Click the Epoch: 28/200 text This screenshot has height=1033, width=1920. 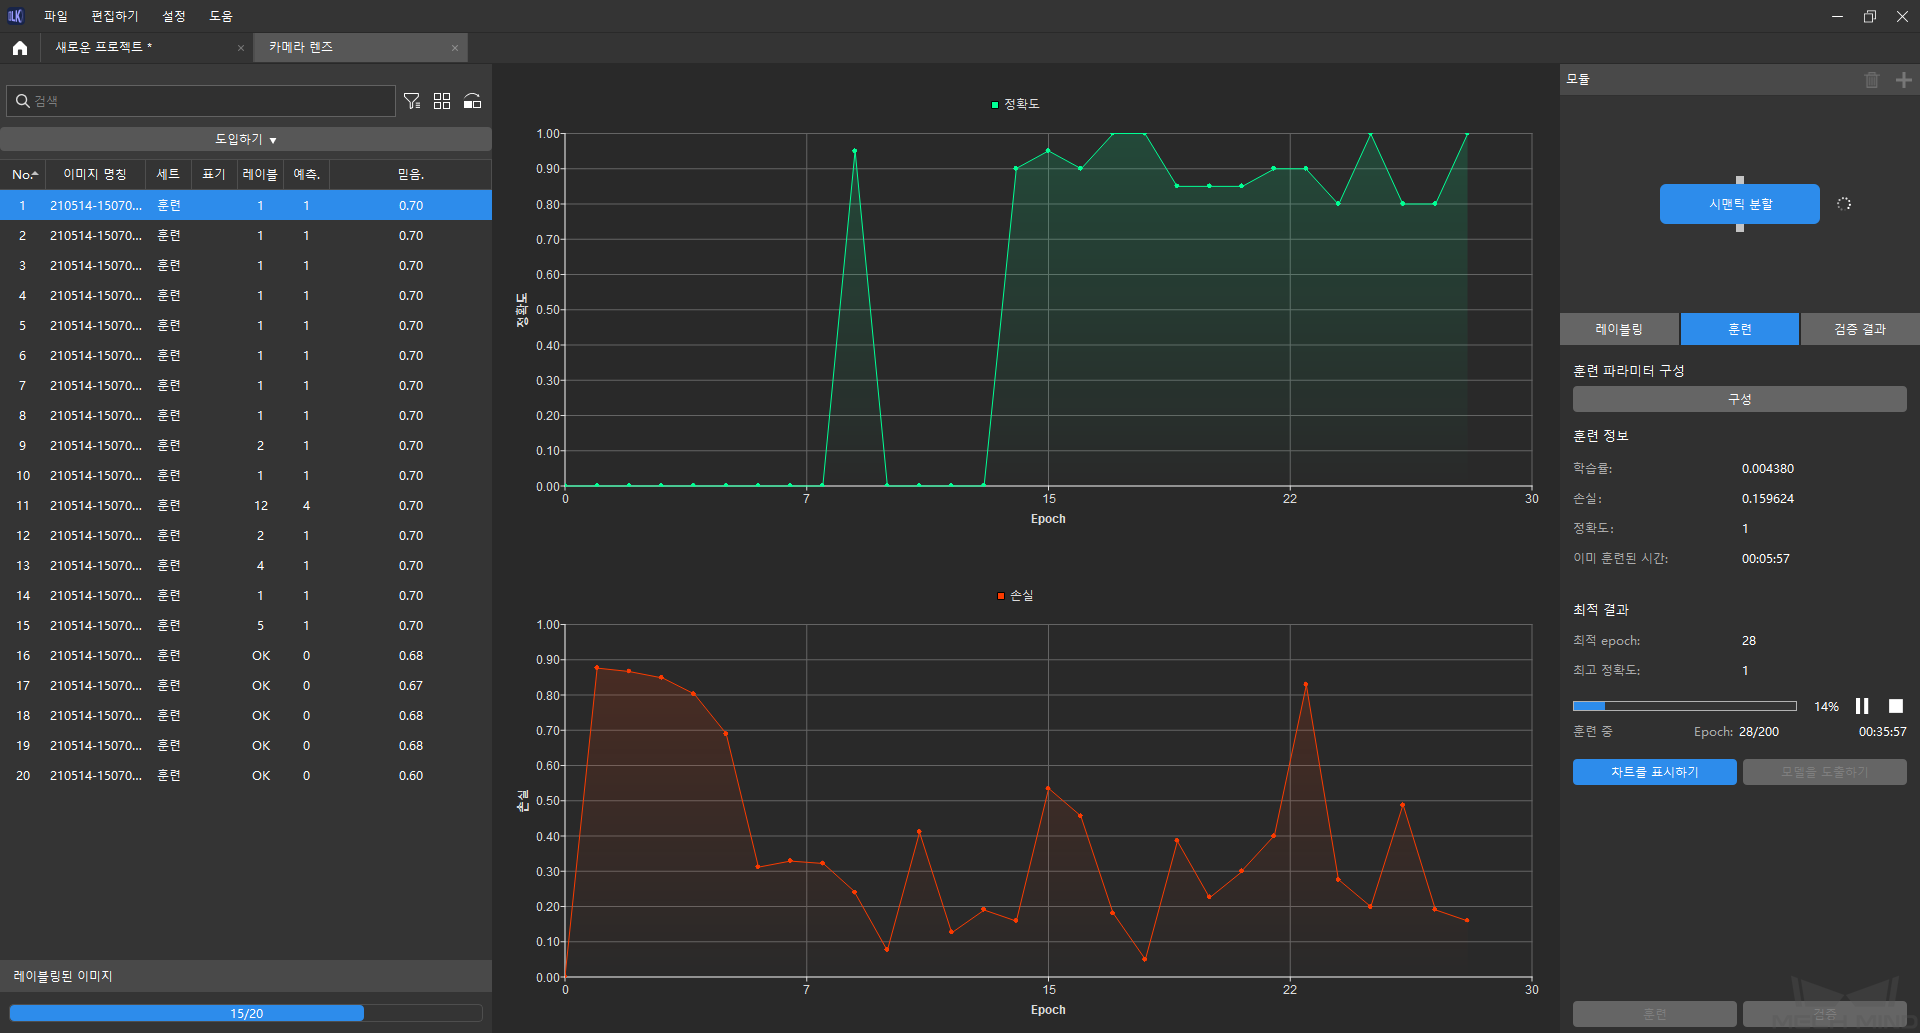click(1736, 732)
